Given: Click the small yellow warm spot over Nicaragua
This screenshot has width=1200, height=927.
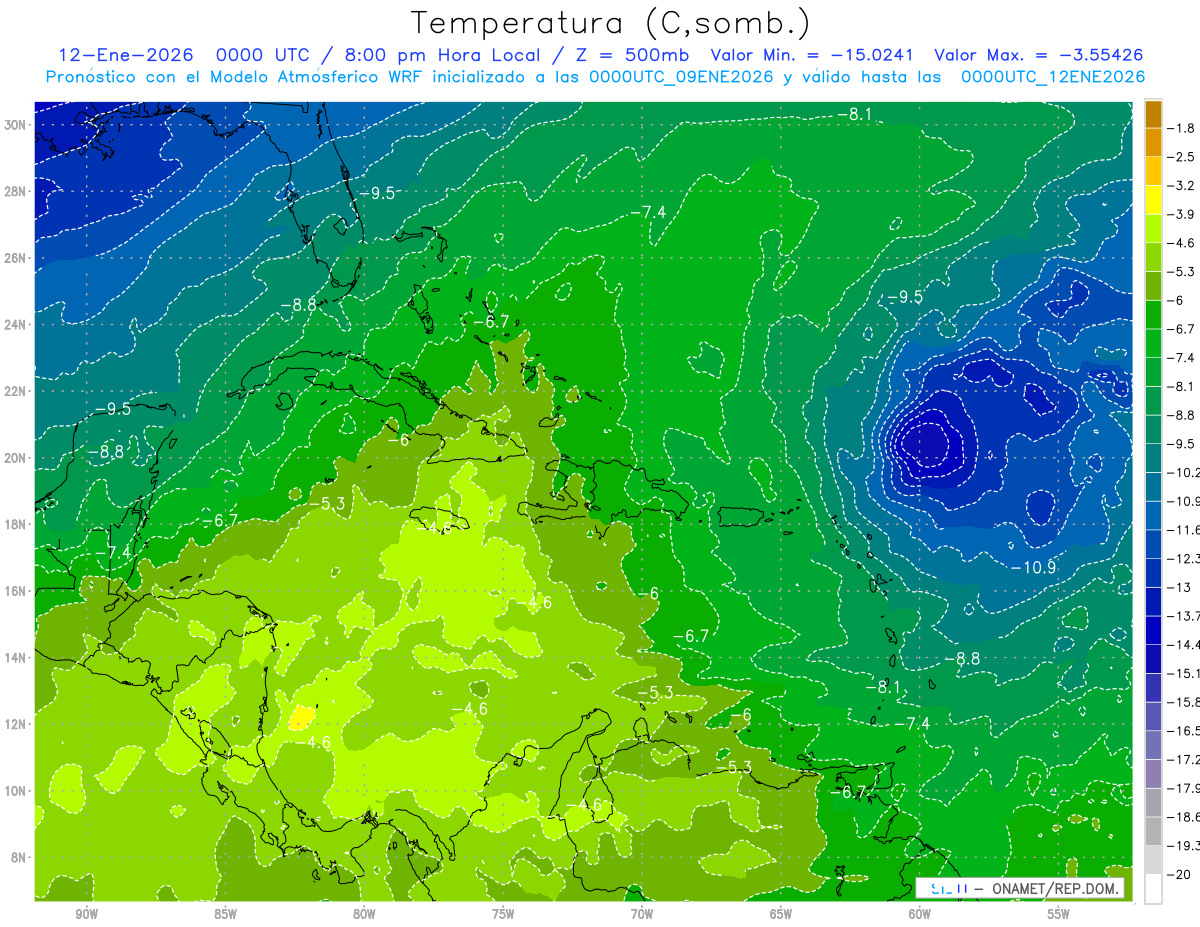Looking at the screenshot, I should click(x=302, y=717).
